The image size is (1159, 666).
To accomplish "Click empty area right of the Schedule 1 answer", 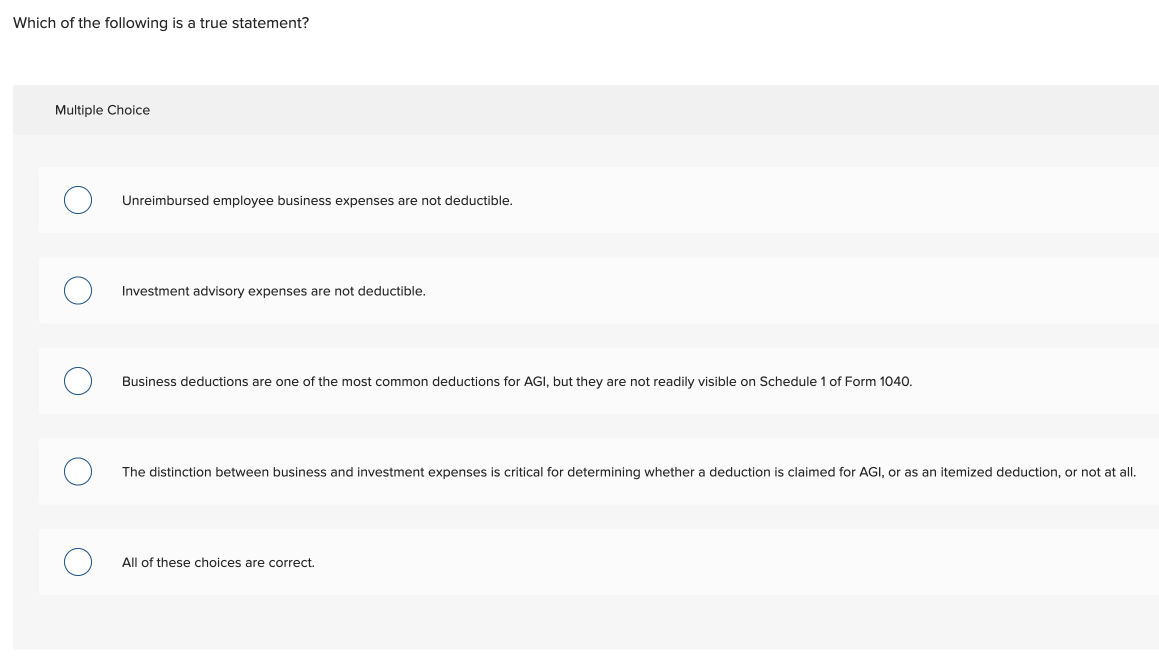I will [1030, 382].
